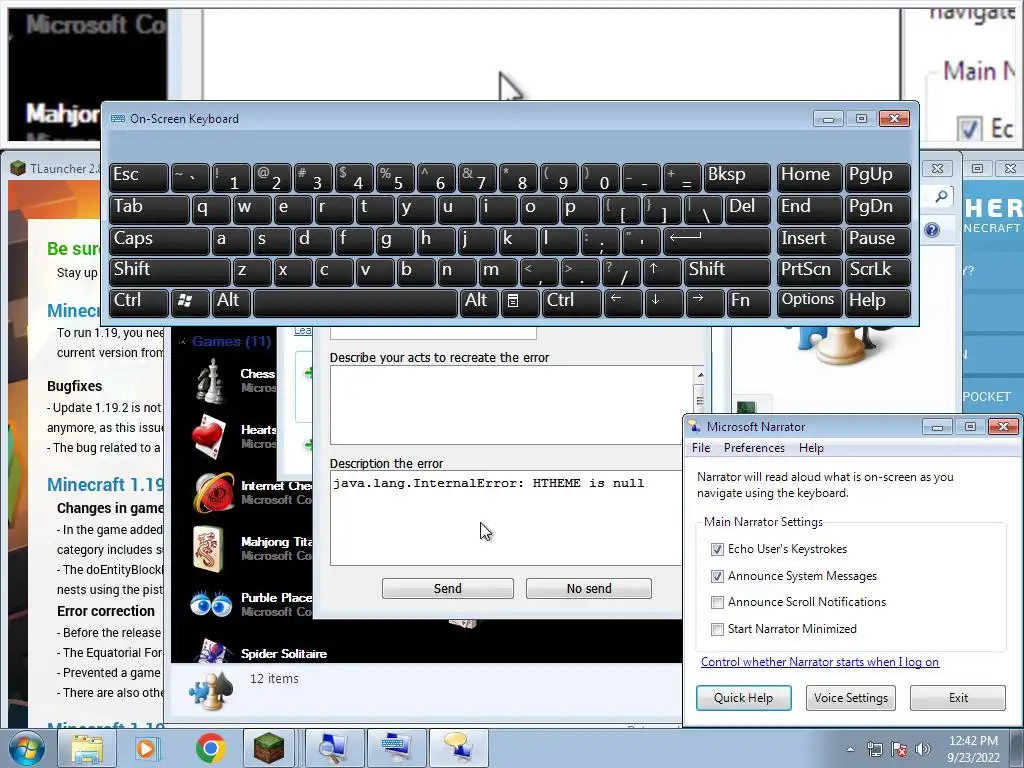Click No send button in error dialog
Screen dimensions: 1024x768
(588, 588)
